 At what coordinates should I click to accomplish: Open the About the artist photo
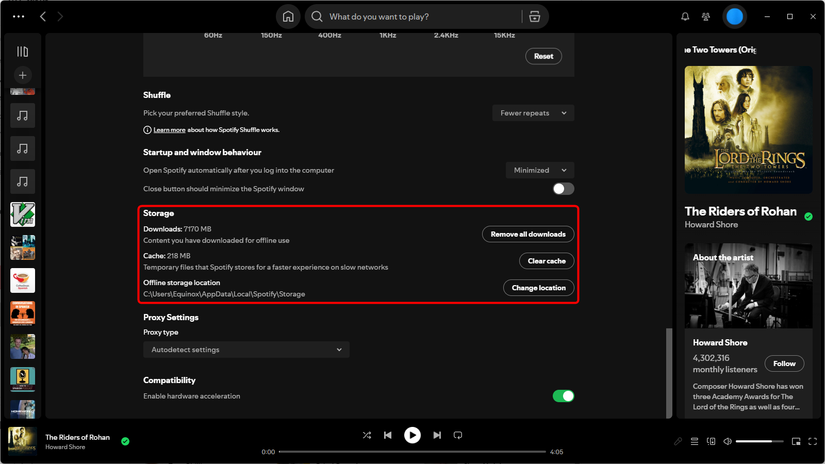(748, 286)
